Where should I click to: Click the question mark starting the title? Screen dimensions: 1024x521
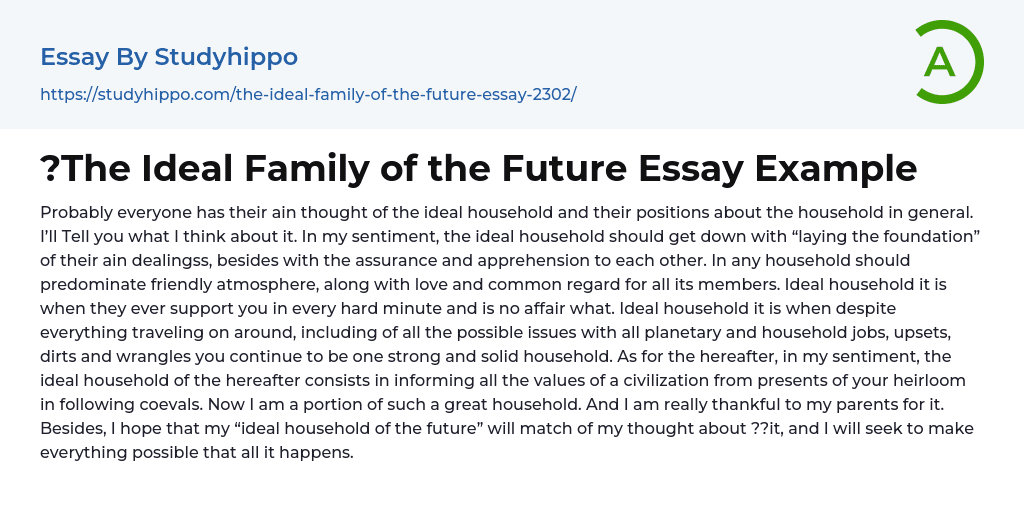pyautogui.click(x=50, y=168)
